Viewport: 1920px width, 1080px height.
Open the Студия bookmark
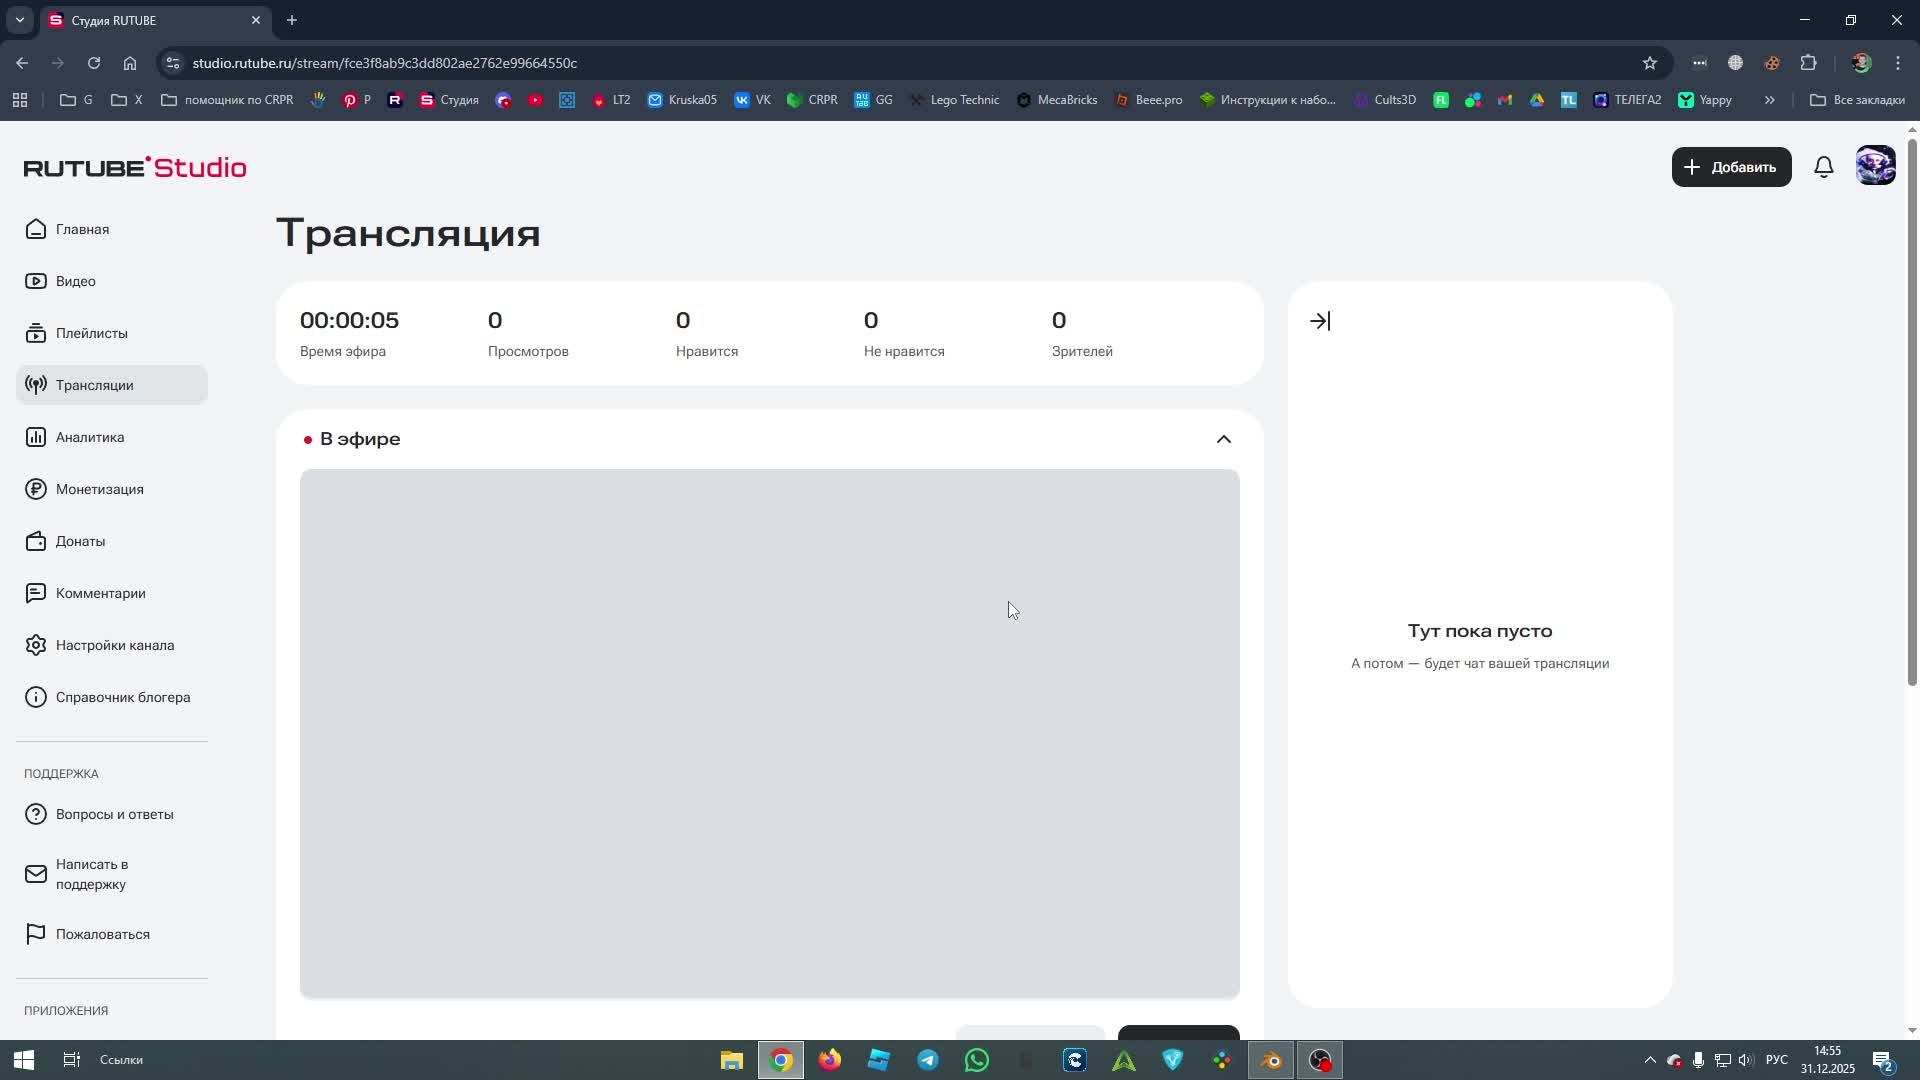pyautogui.click(x=449, y=100)
